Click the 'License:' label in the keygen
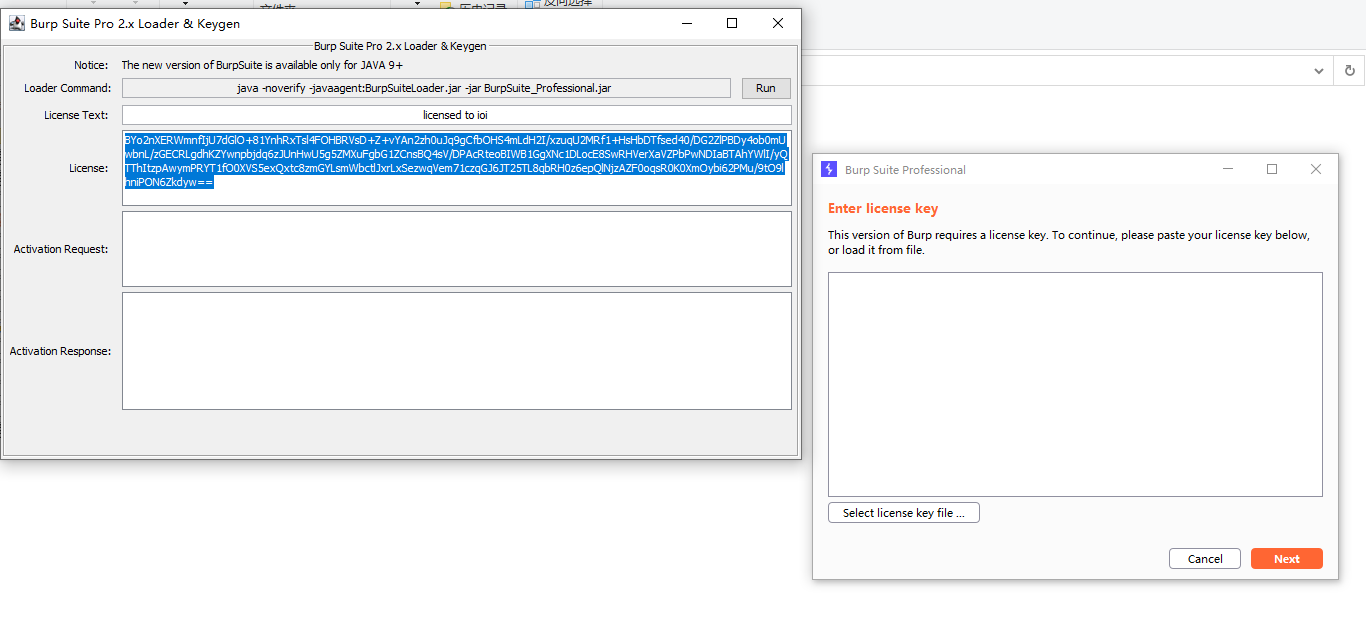The image size is (1366, 620). click(88, 168)
